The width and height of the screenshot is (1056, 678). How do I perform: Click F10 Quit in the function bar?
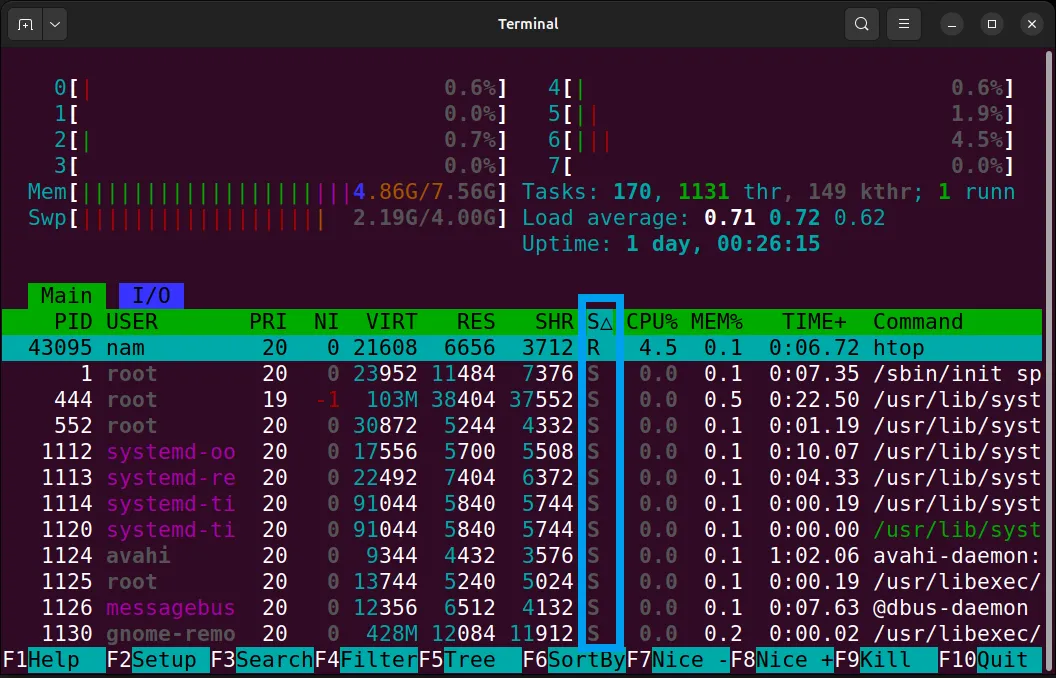tap(990, 660)
